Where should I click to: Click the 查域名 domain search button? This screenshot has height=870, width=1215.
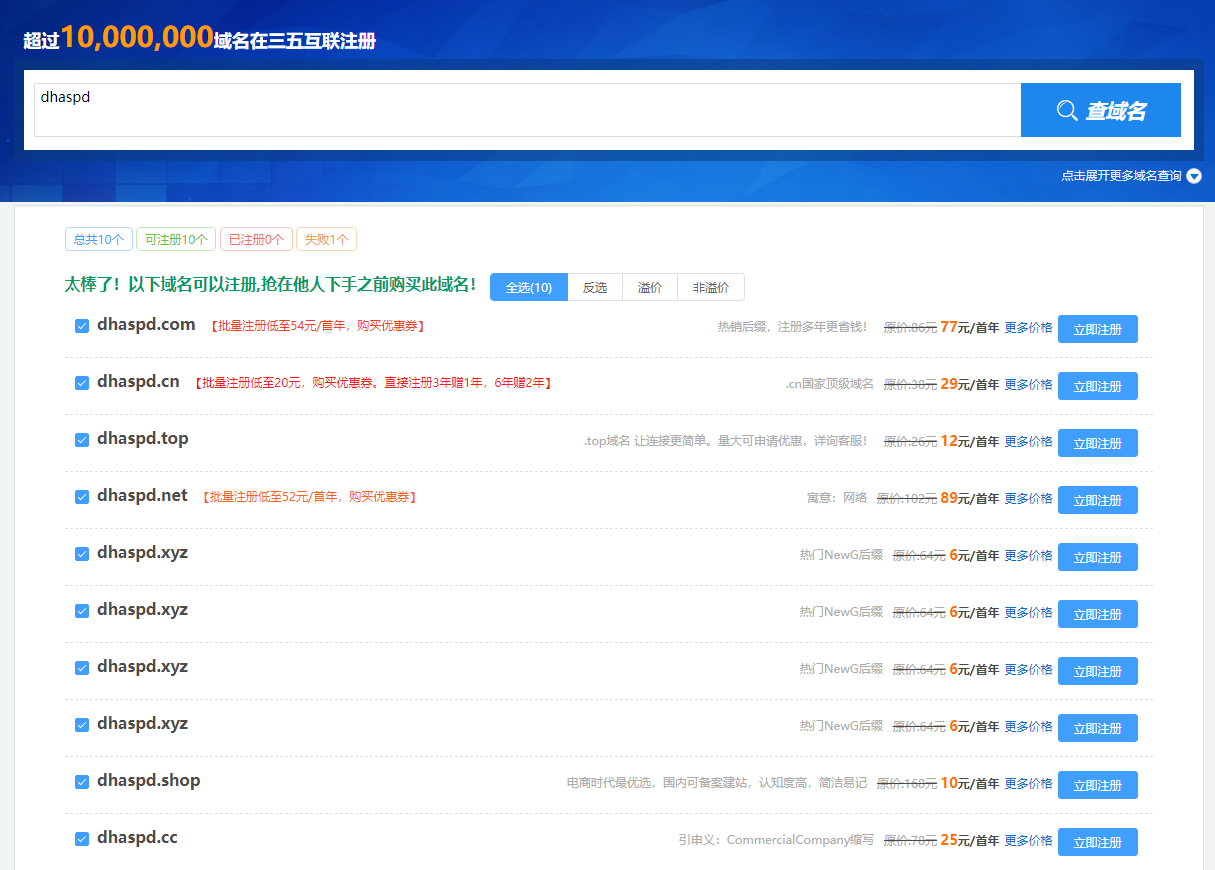pyautogui.click(x=1100, y=110)
